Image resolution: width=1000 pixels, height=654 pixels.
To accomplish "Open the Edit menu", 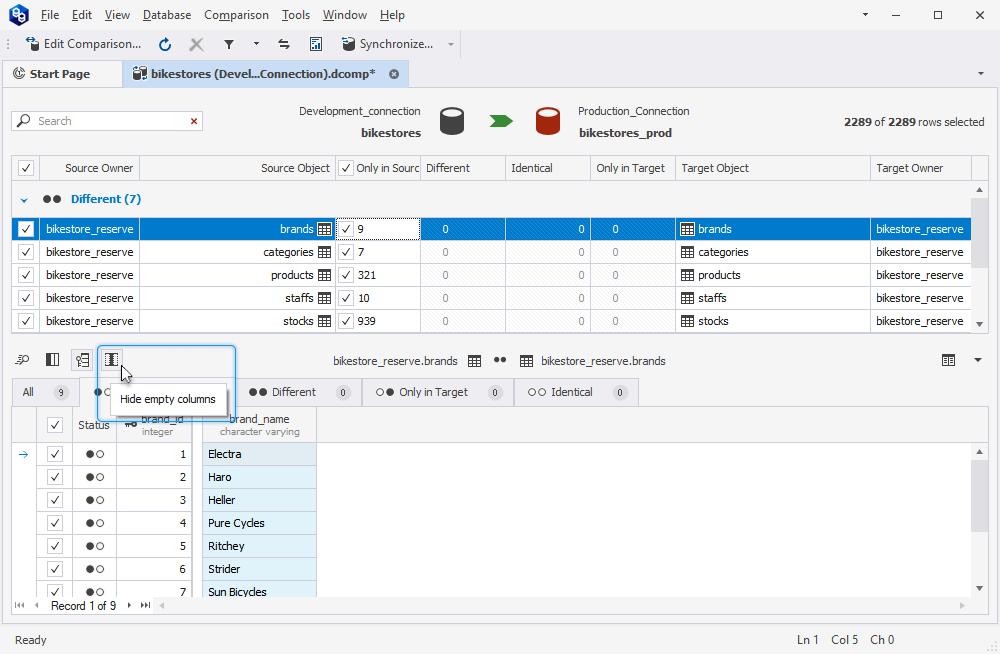I will 82,15.
